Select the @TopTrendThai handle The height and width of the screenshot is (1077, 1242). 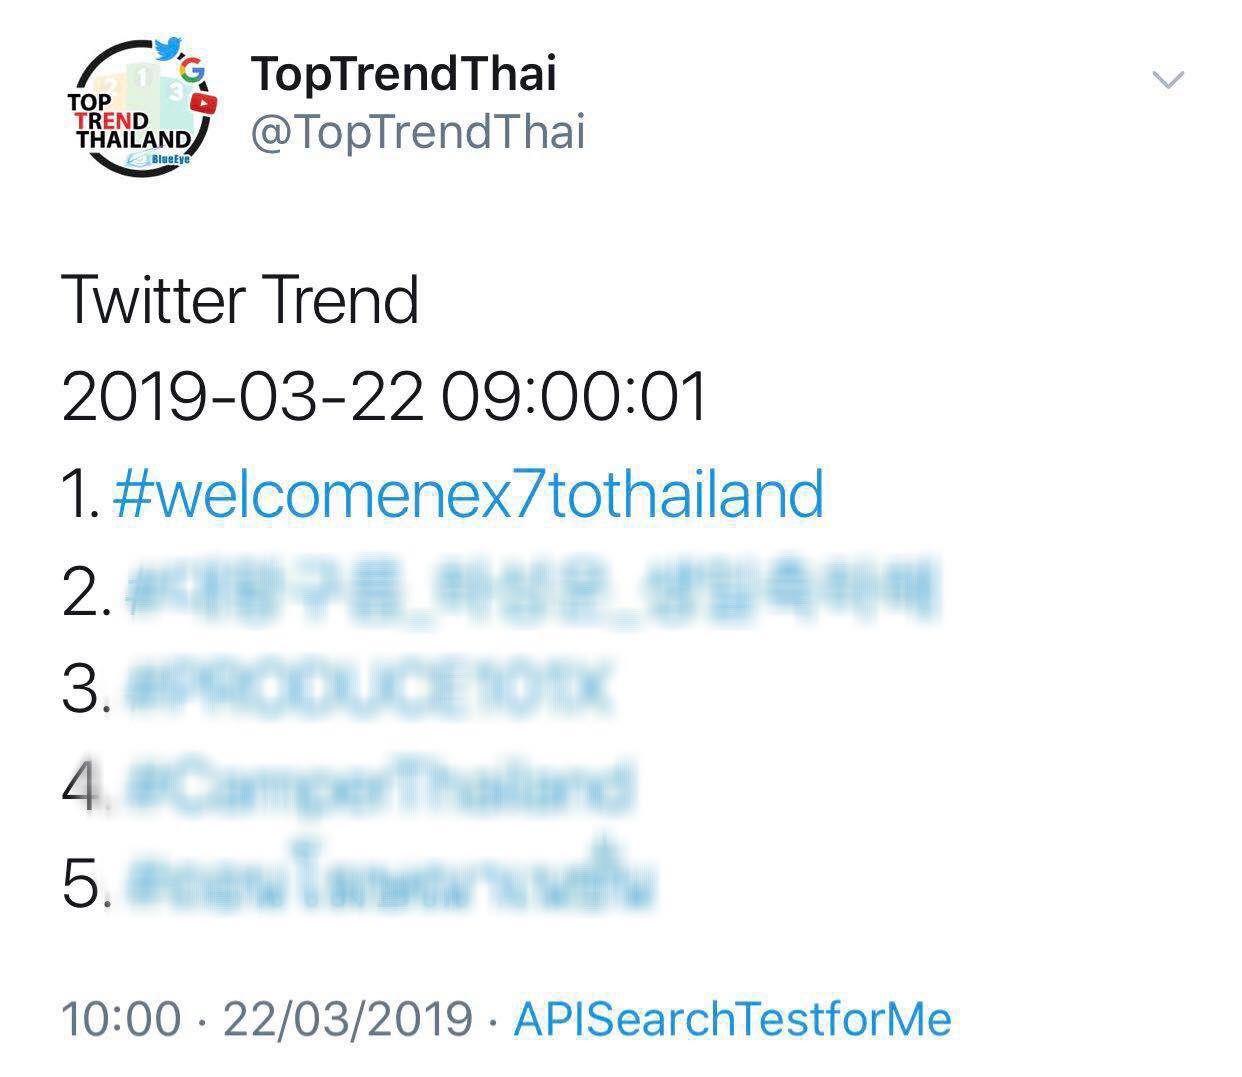point(417,133)
